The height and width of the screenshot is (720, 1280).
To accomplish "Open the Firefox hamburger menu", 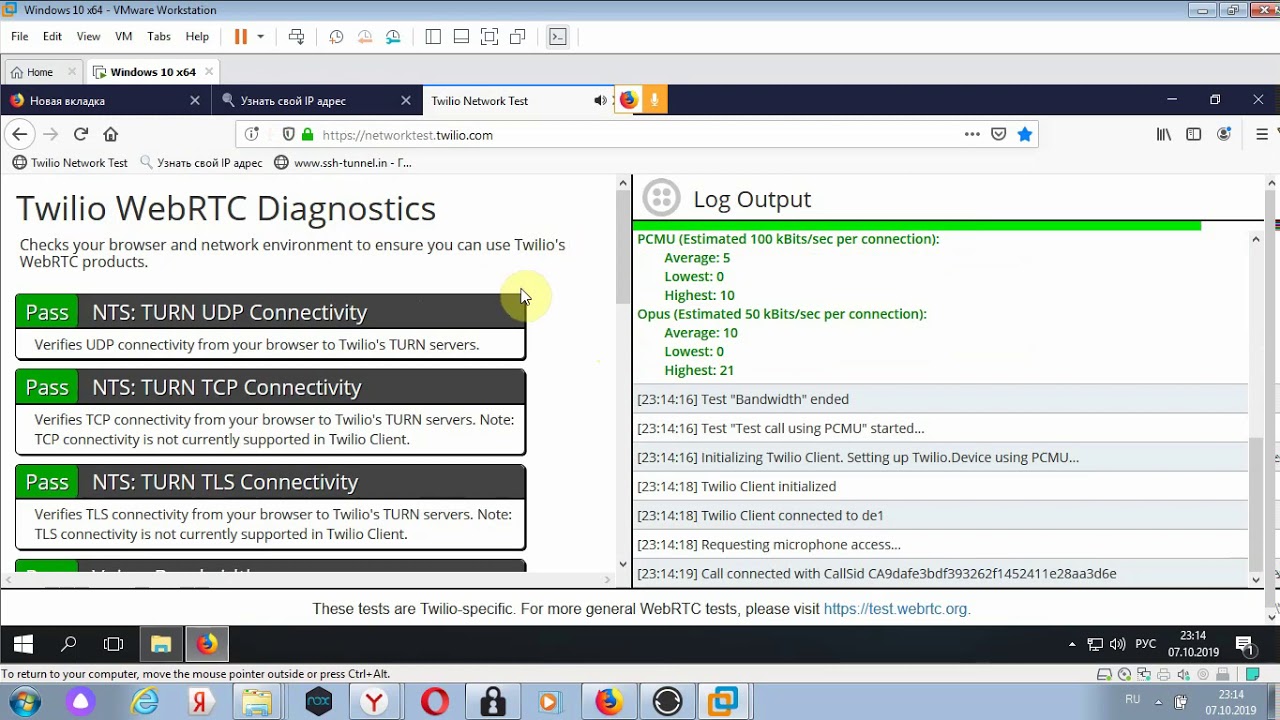I will pyautogui.click(x=1262, y=134).
